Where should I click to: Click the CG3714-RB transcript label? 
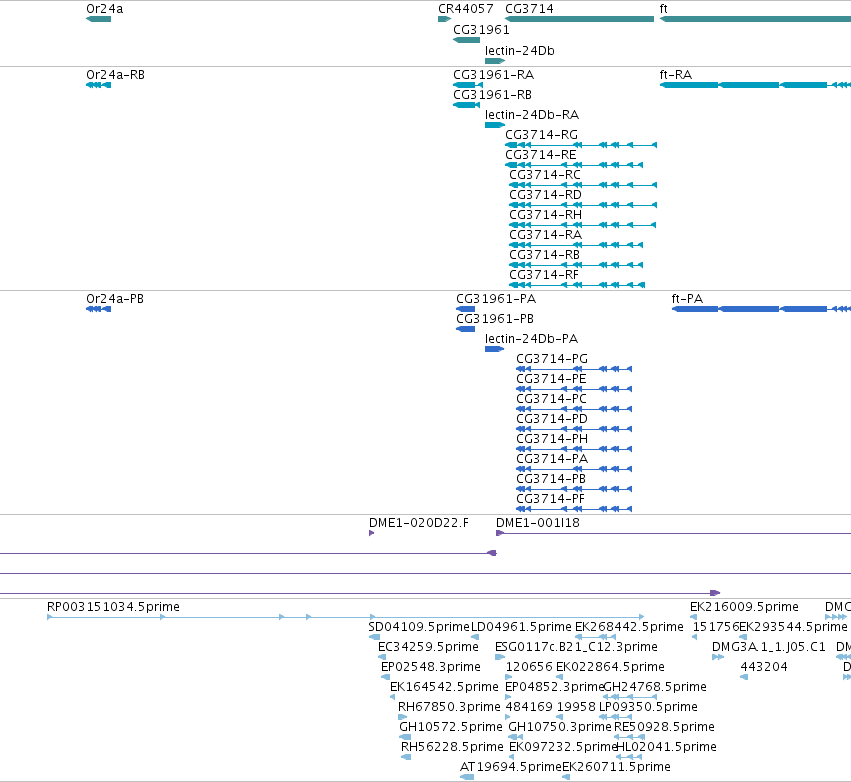coord(544,255)
